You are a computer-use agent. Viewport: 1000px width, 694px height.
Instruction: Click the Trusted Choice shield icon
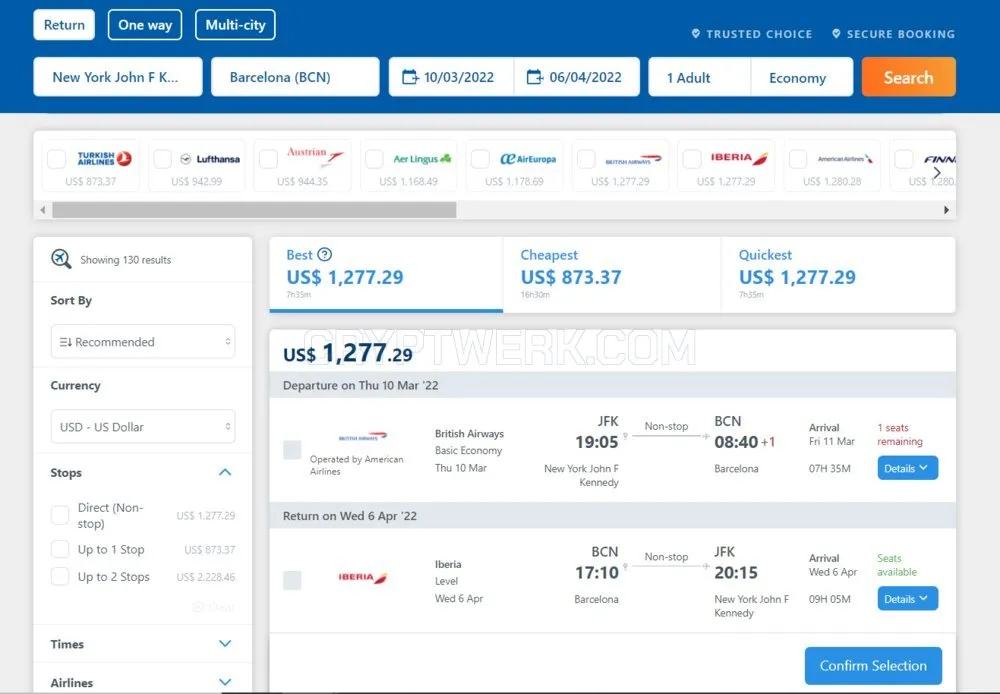696,33
